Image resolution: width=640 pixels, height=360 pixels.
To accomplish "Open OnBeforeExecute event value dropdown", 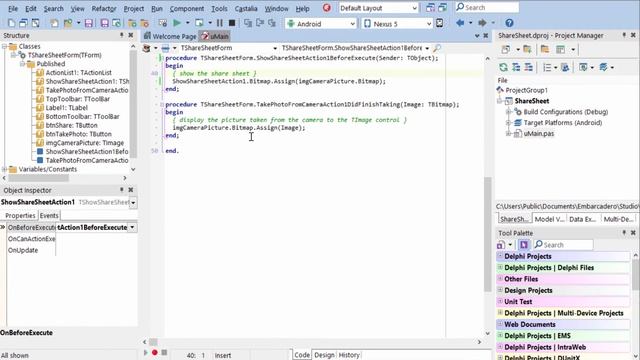I will [132, 227].
